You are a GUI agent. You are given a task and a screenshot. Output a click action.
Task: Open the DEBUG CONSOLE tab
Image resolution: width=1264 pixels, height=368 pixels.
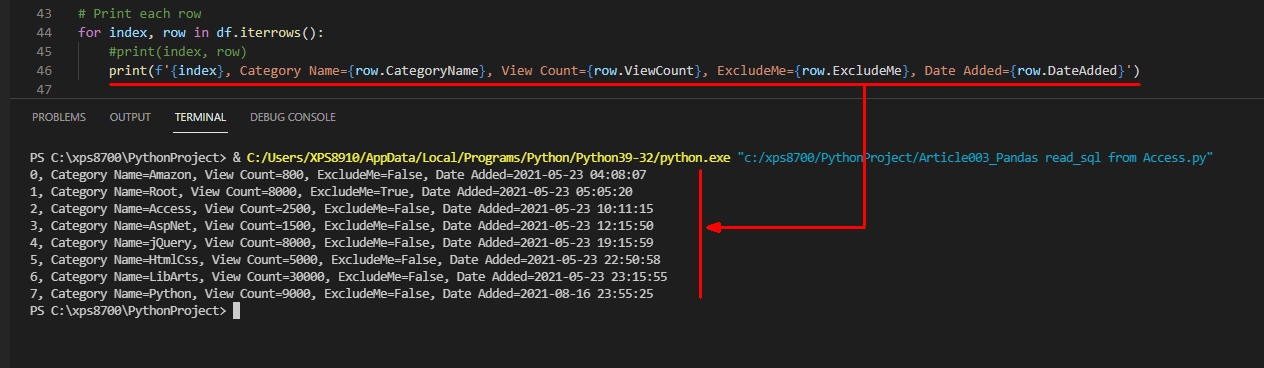293,117
